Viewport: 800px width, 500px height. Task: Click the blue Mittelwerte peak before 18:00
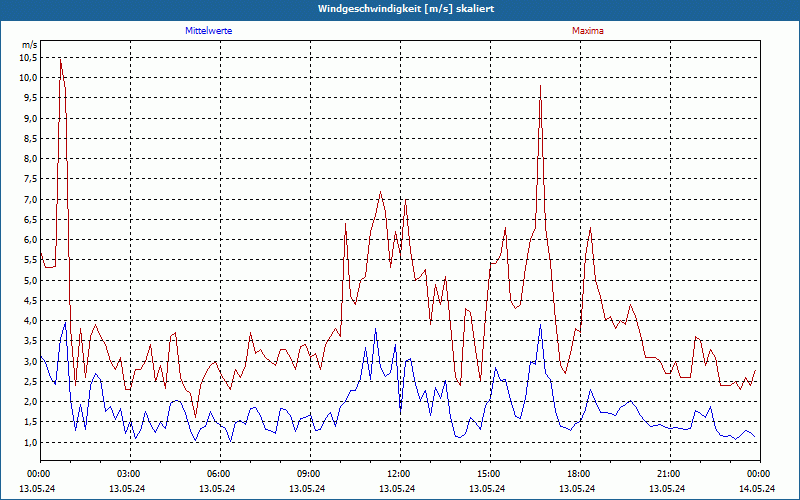click(x=540, y=324)
